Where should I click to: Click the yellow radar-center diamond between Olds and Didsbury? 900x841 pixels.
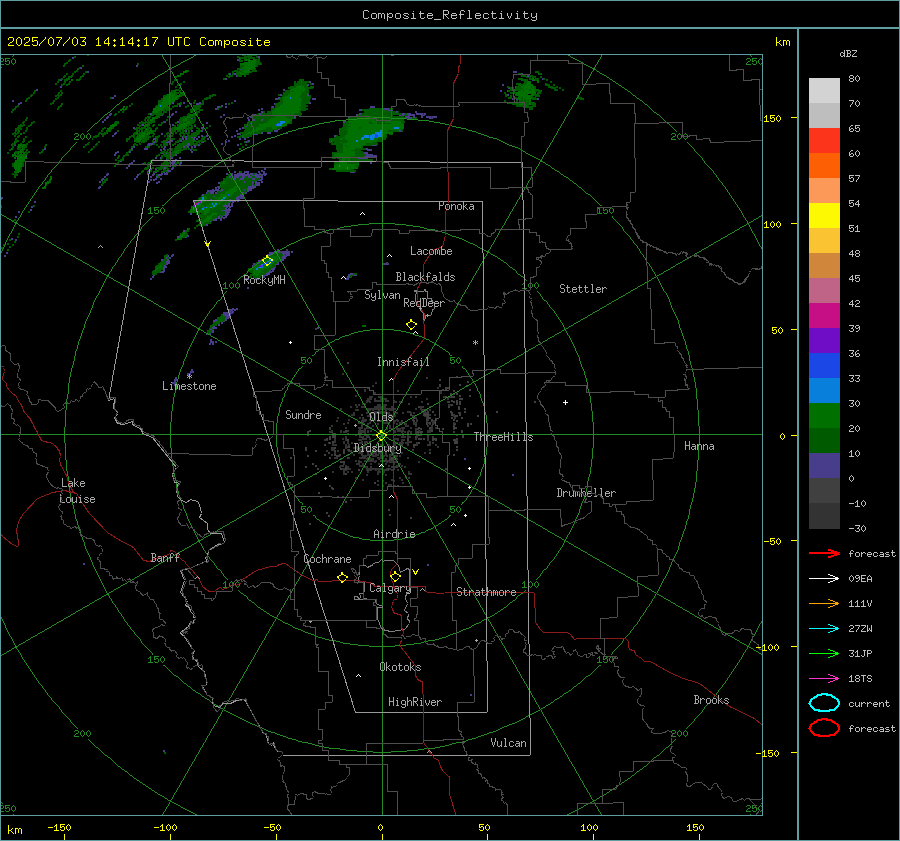[381, 436]
